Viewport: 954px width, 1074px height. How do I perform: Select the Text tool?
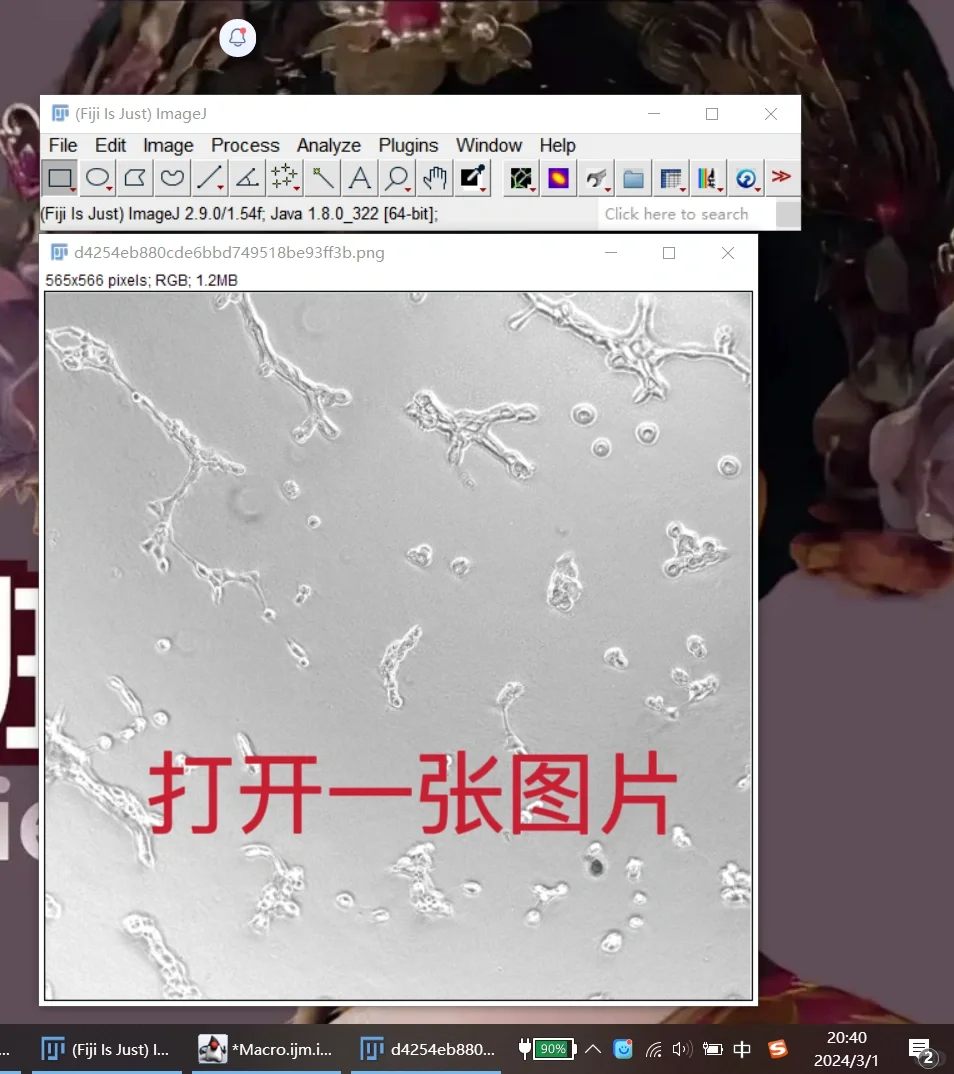pos(359,177)
